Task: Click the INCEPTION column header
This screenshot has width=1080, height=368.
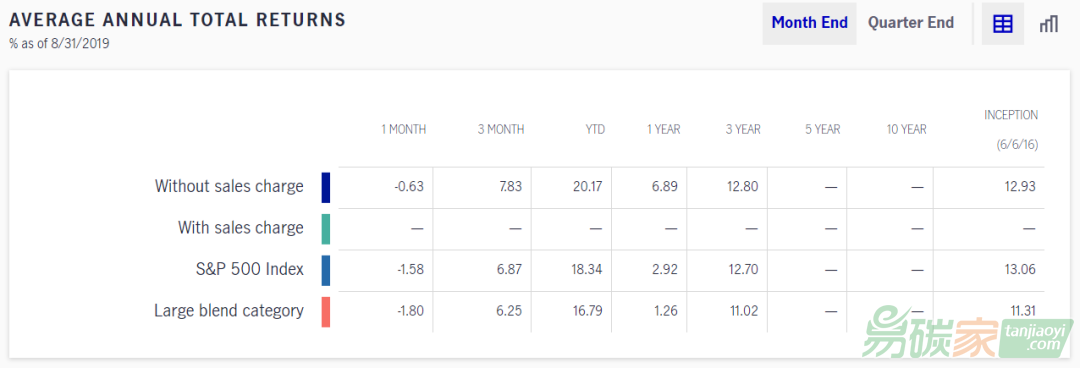Action: coord(1010,130)
